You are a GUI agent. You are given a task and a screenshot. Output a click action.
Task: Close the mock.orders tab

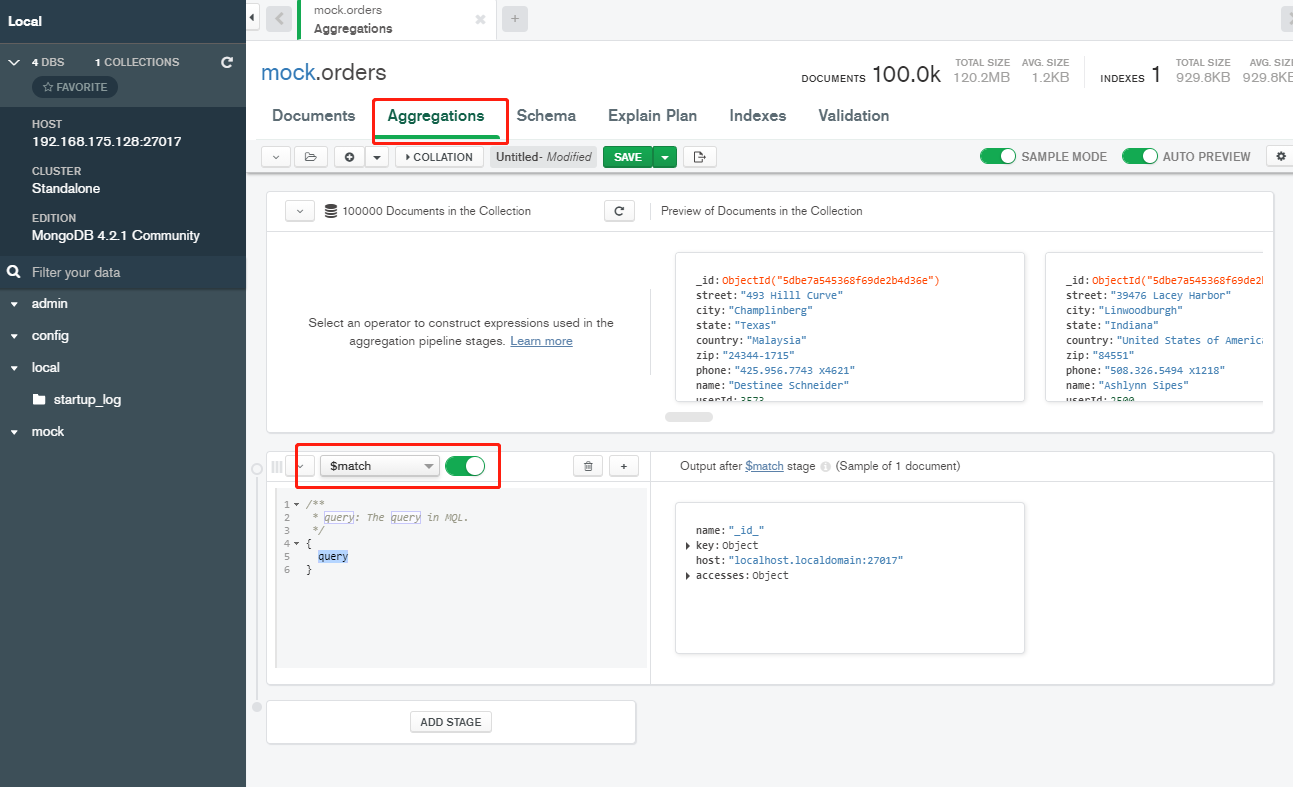click(x=480, y=19)
